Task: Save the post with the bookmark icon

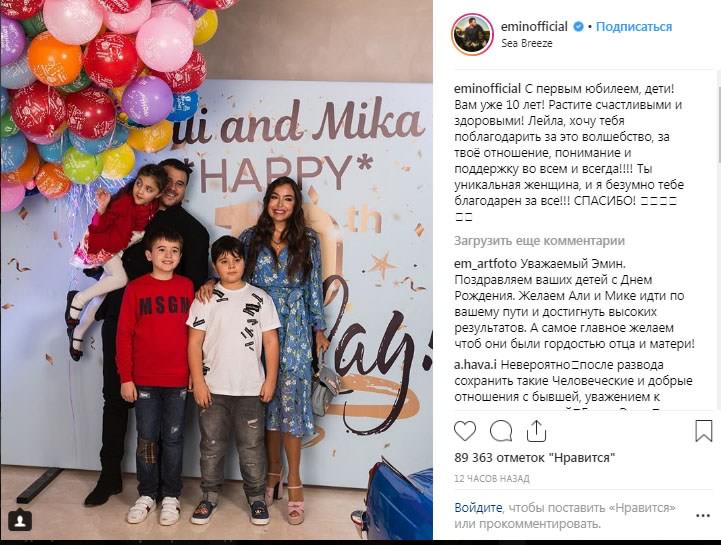Action: [x=704, y=431]
